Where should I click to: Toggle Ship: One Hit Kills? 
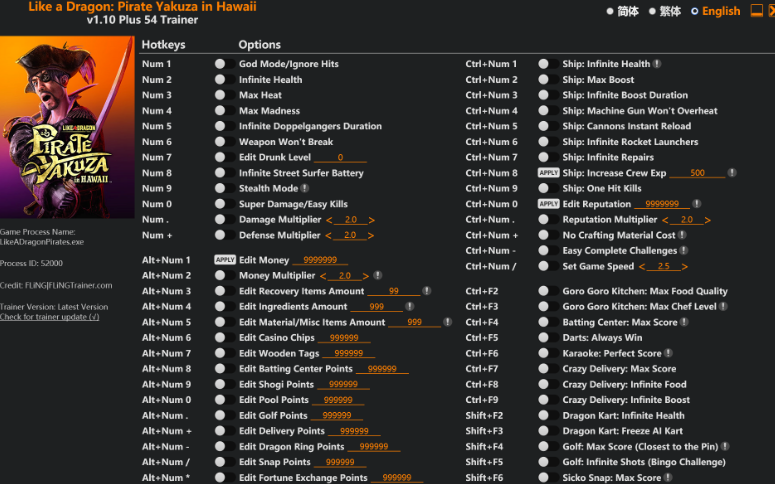coord(548,188)
